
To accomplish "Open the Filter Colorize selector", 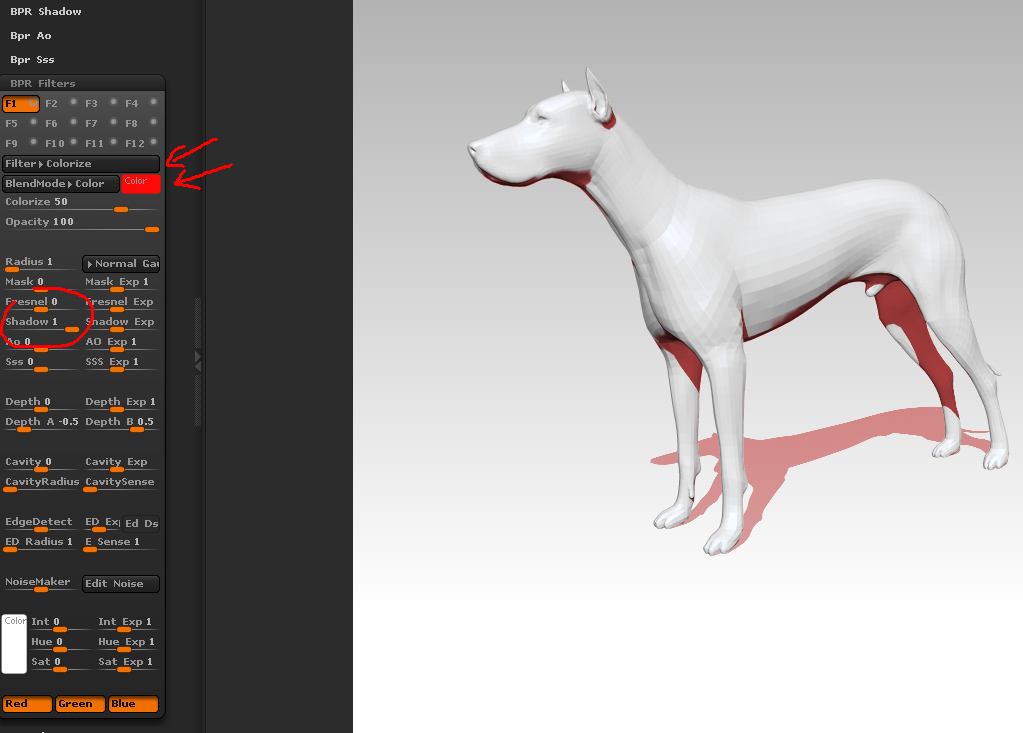I will coord(82,163).
